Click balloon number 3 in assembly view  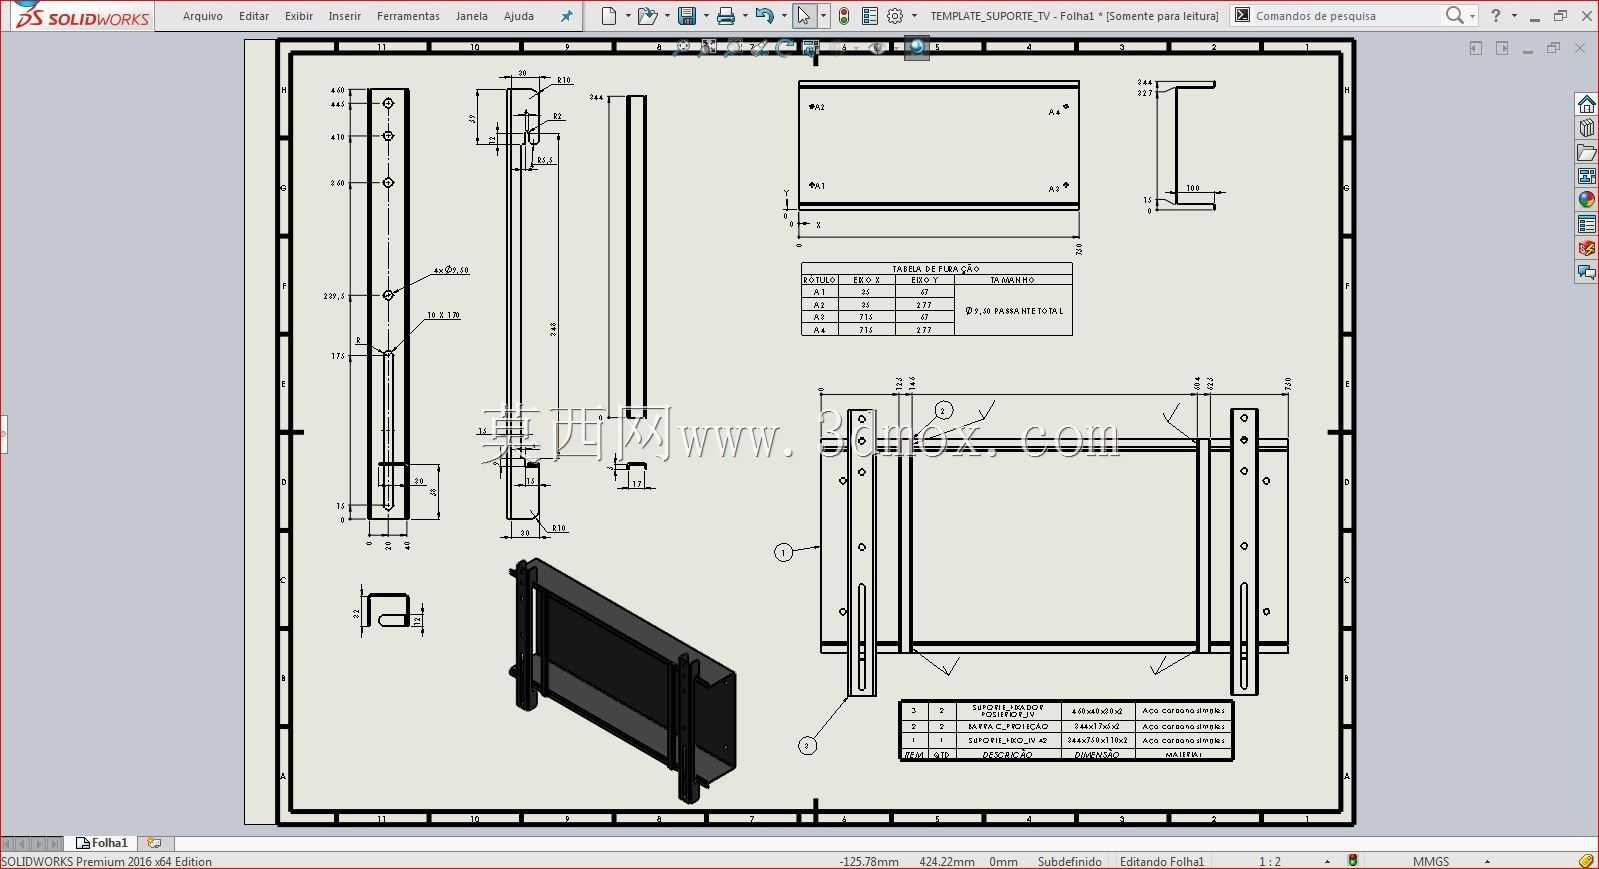click(x=807, y=745)
